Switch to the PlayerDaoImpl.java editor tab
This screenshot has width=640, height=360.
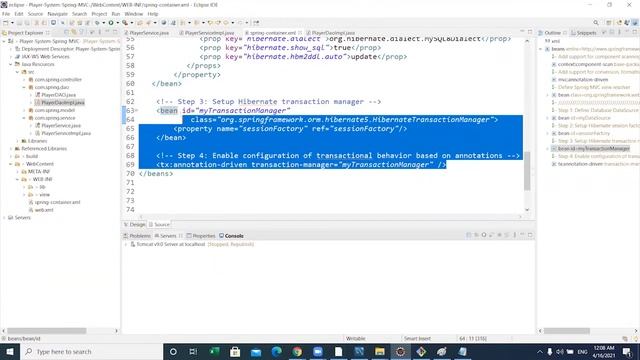point(330,33)
